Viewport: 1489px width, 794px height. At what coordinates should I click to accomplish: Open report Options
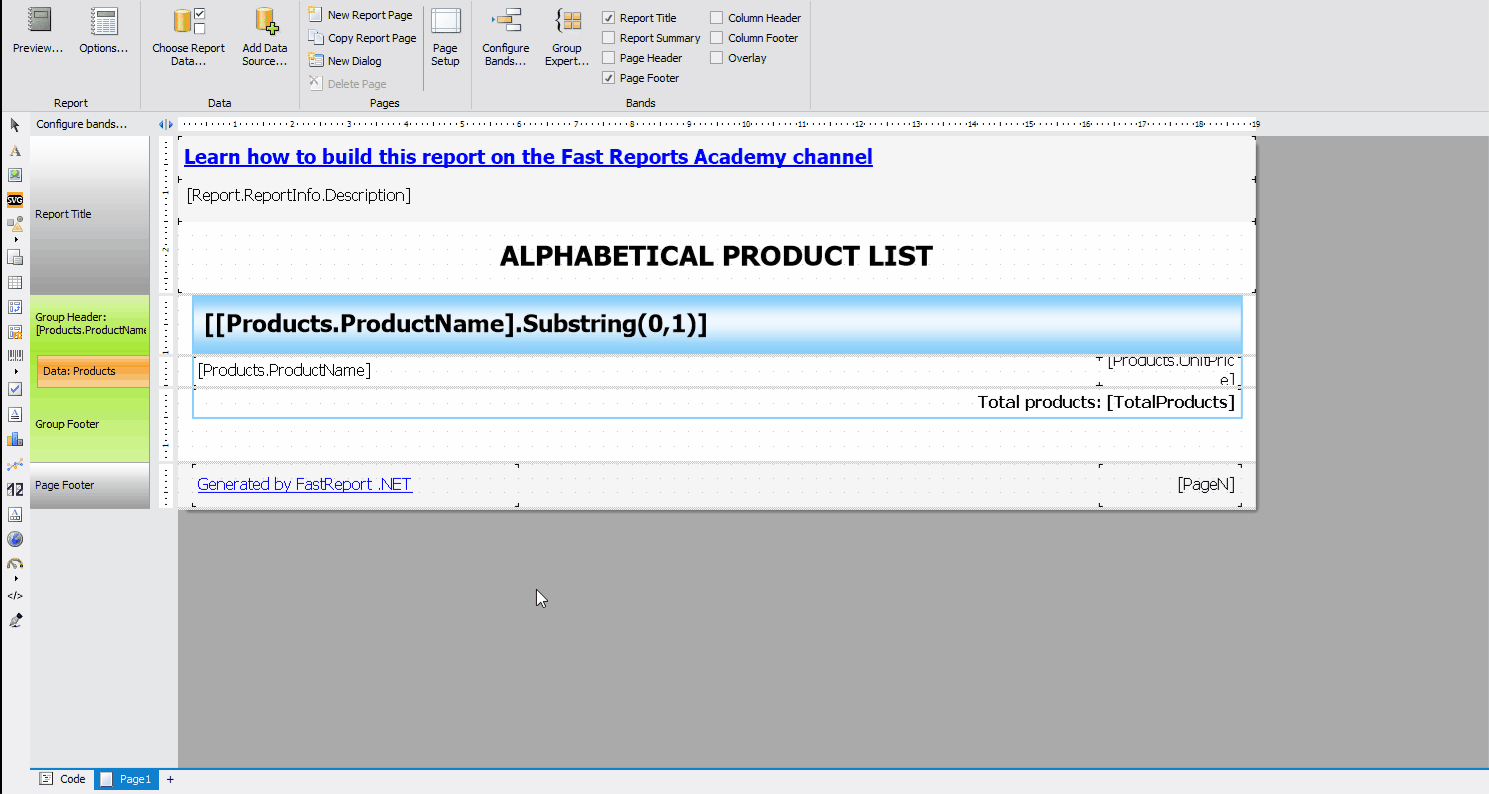point(104,31)
